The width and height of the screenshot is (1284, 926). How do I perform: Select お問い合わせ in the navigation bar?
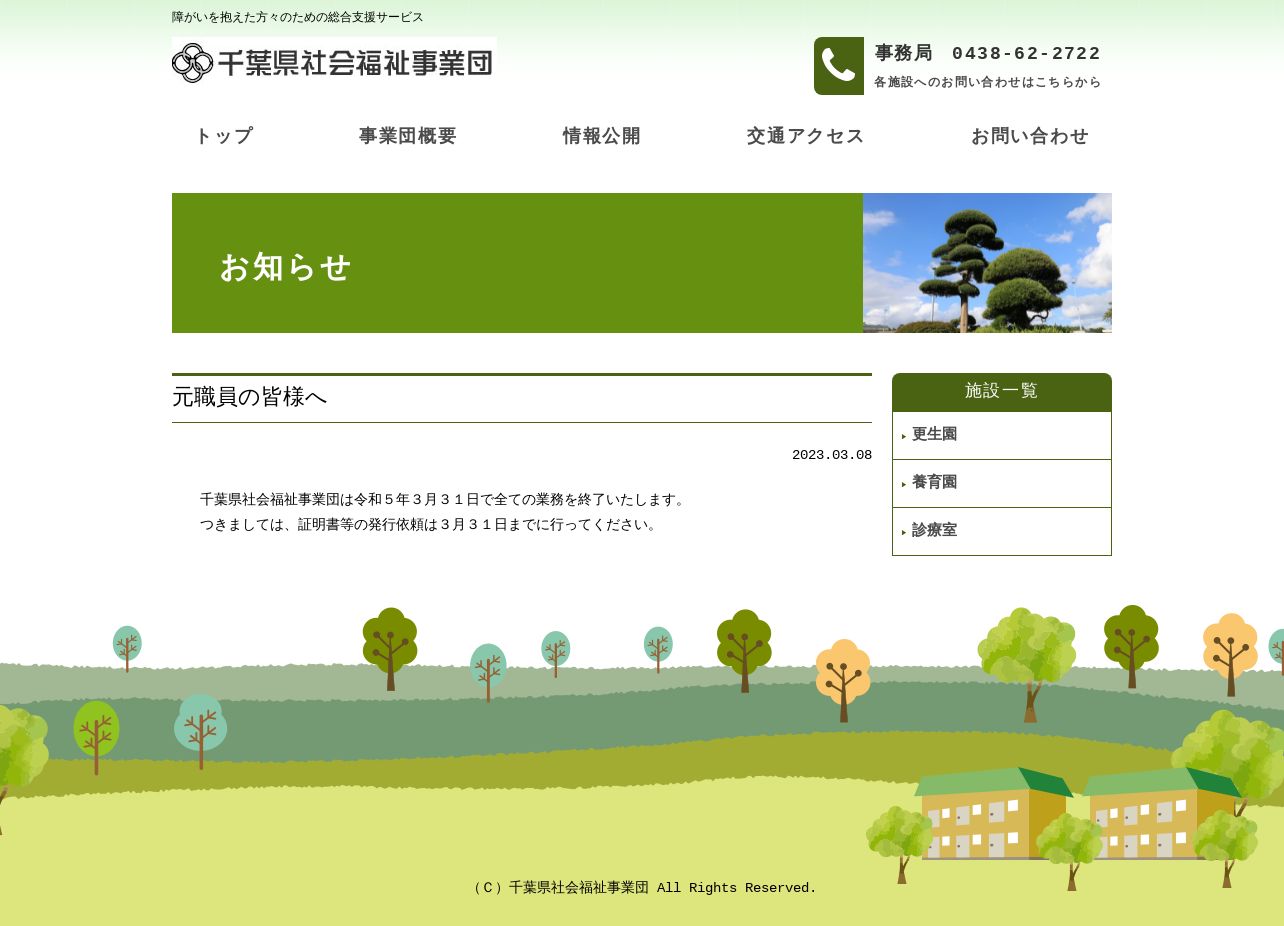pos(1030,136)
